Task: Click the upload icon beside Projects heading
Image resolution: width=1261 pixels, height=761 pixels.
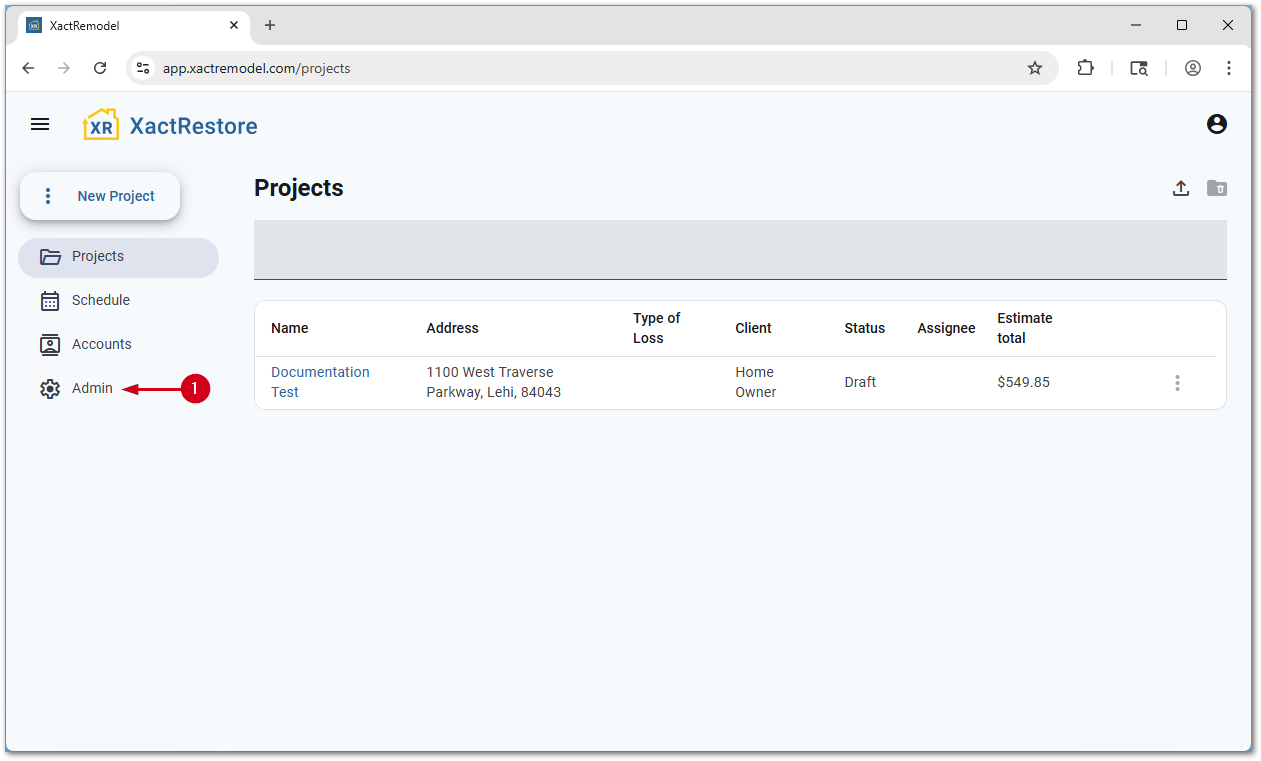Action: click(1181, 188)
